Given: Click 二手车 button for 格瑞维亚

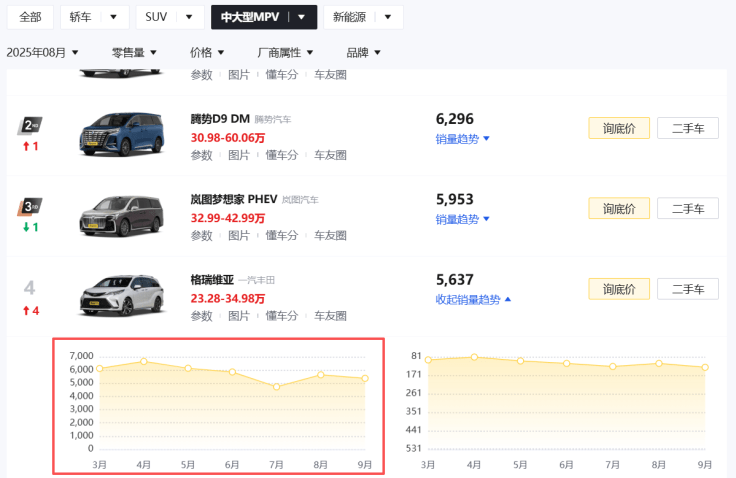Looking at the screenshot, I should point(688,289).
